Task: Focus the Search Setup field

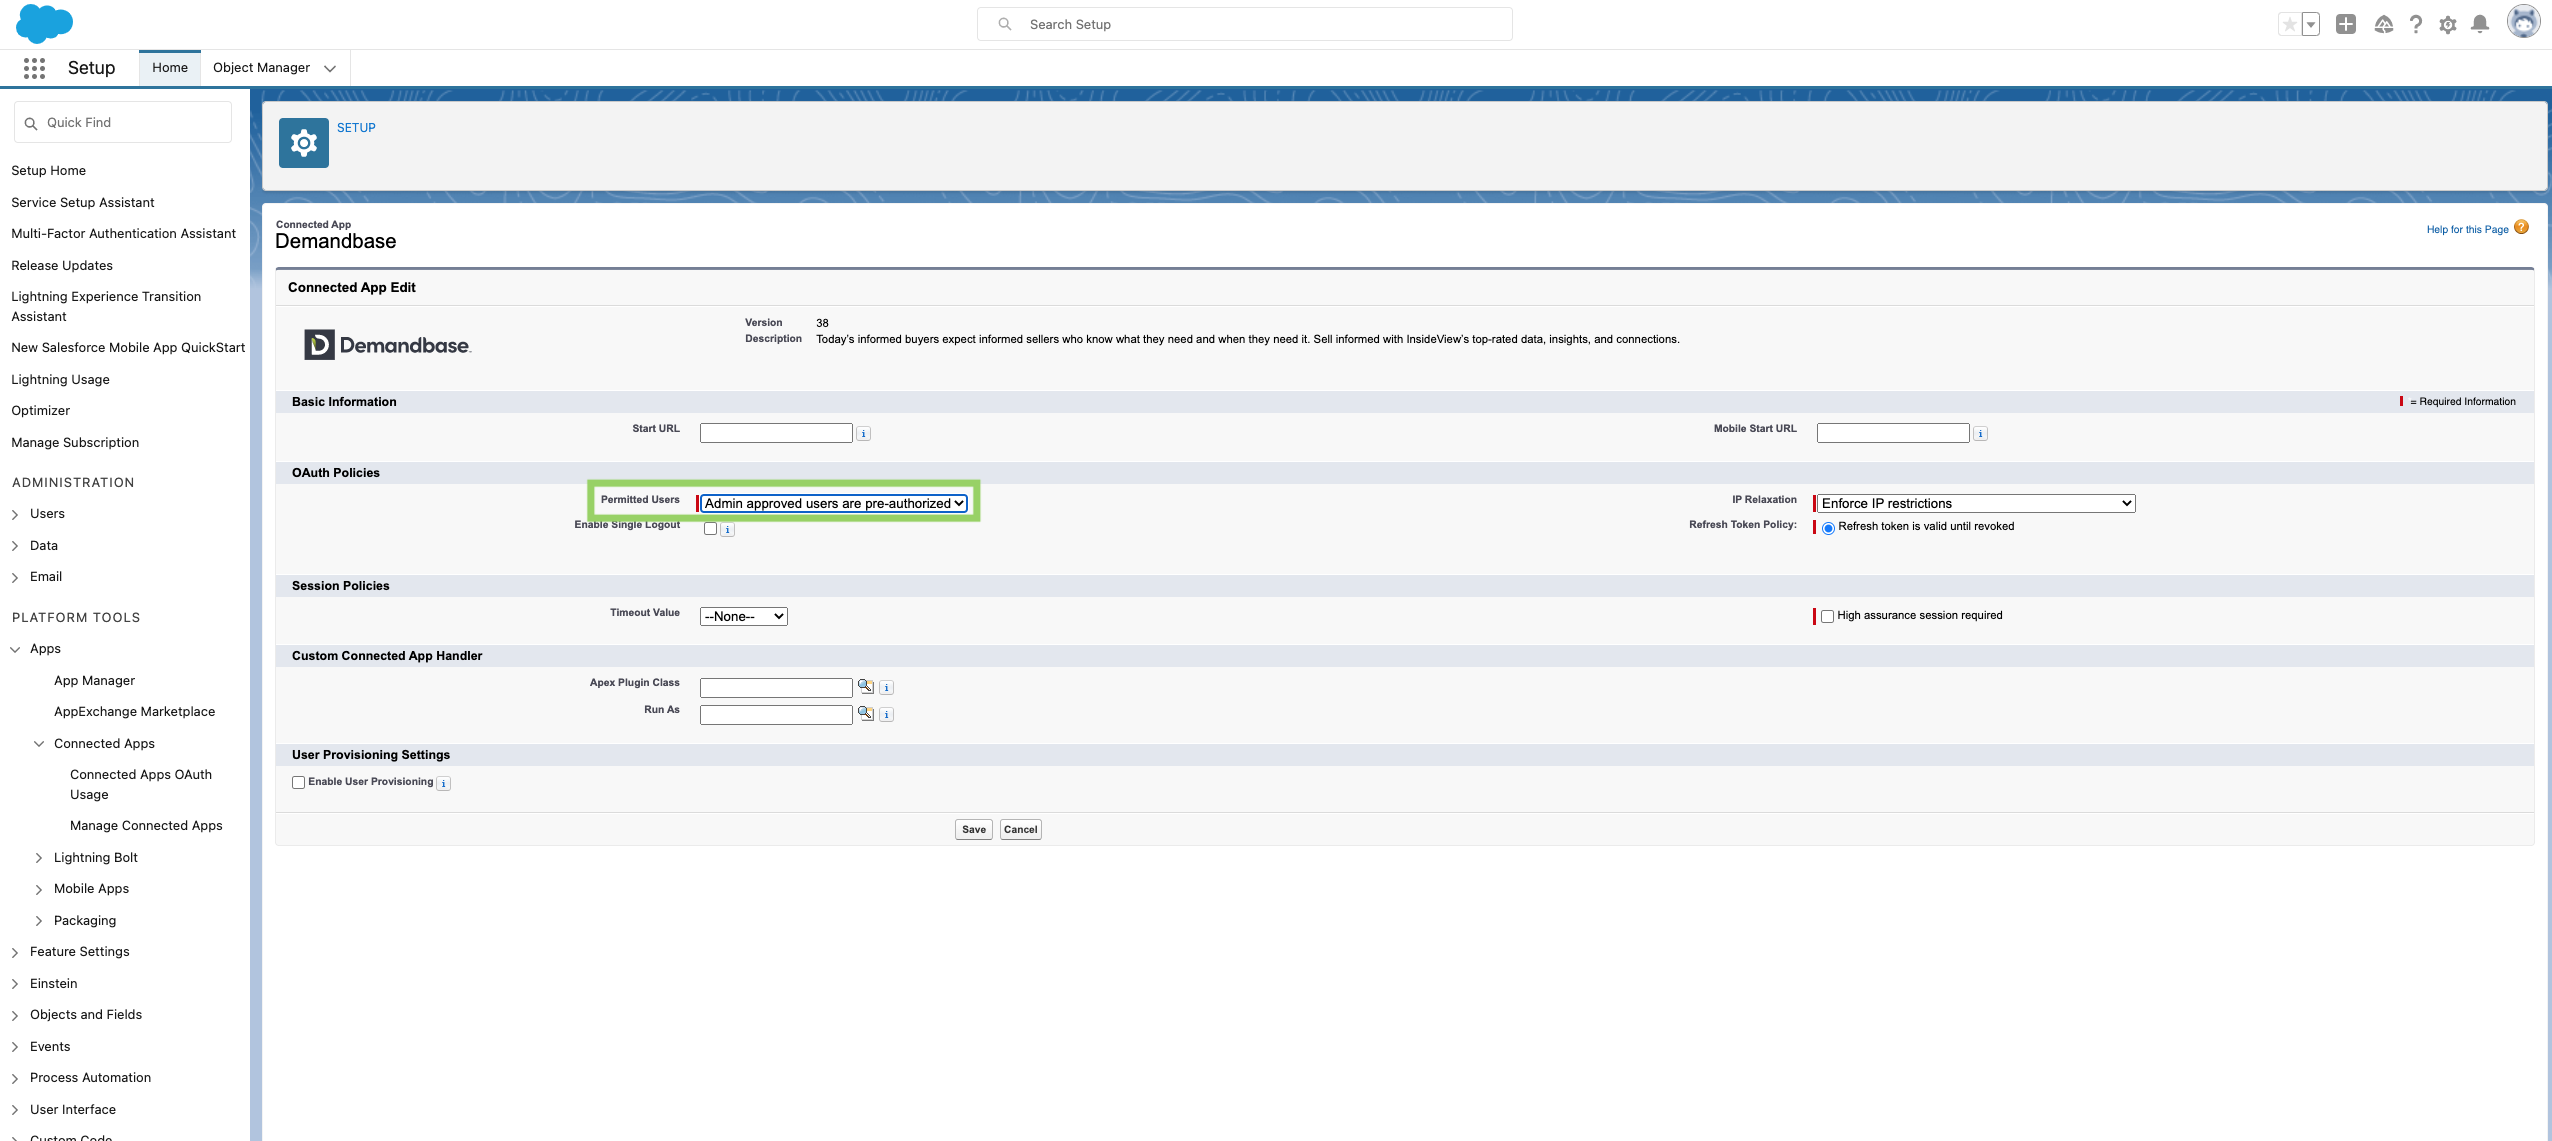Action: point(1244,24)
